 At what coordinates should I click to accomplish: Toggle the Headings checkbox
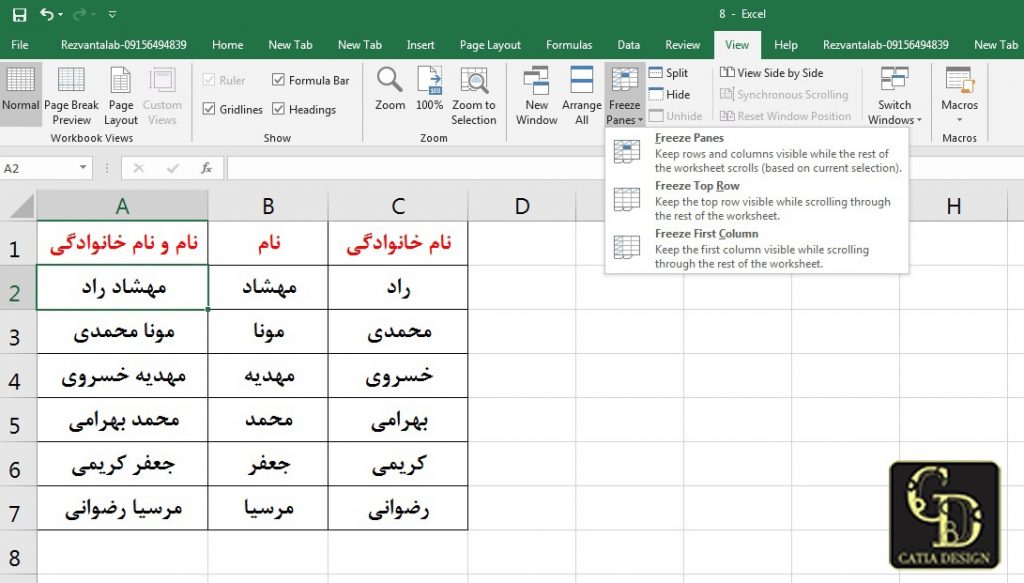click(x=278, y=108)
